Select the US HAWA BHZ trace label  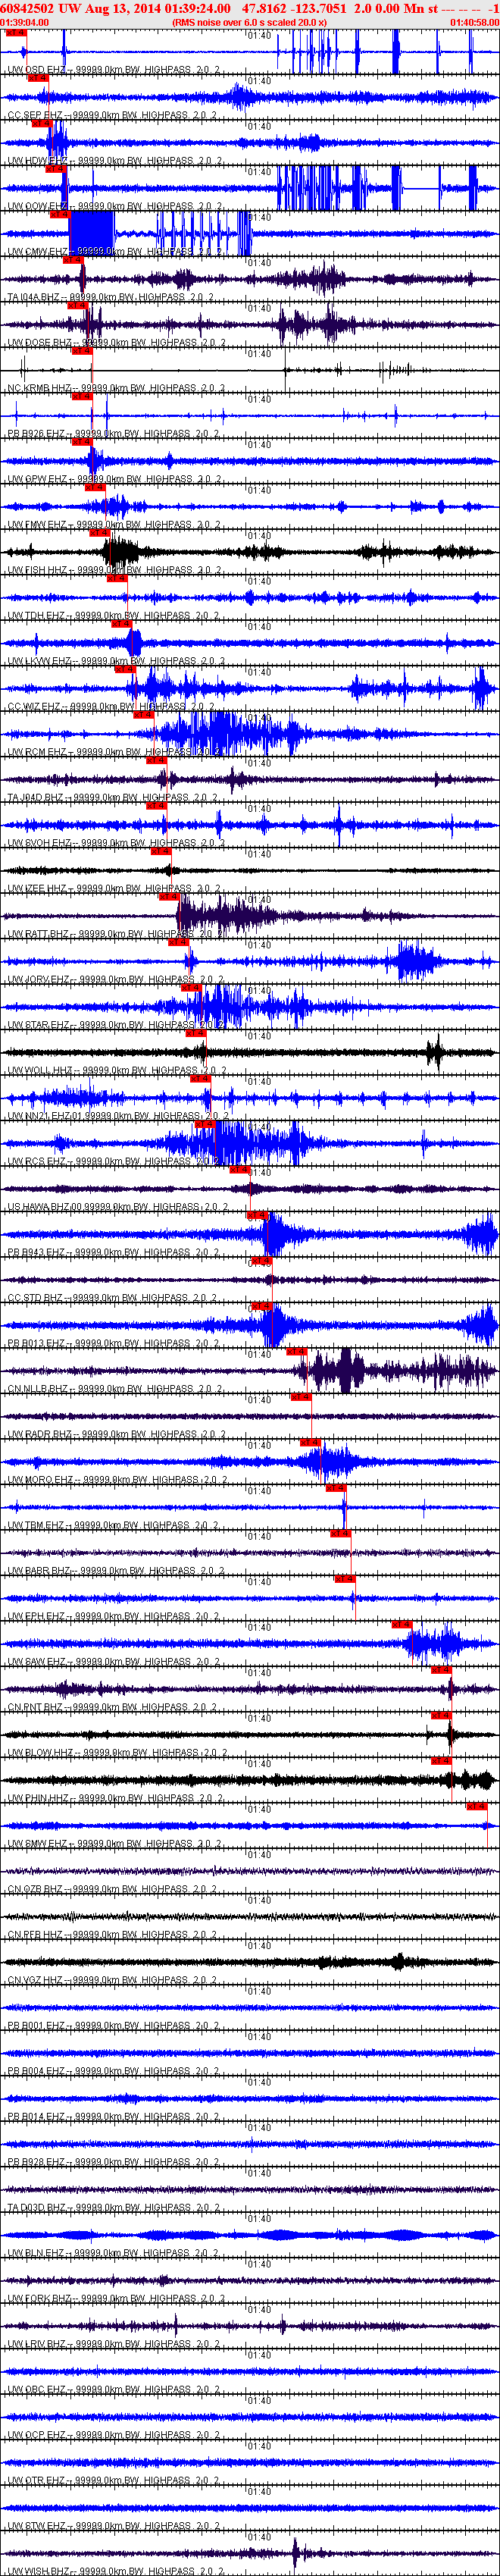tap(117, 1207)
